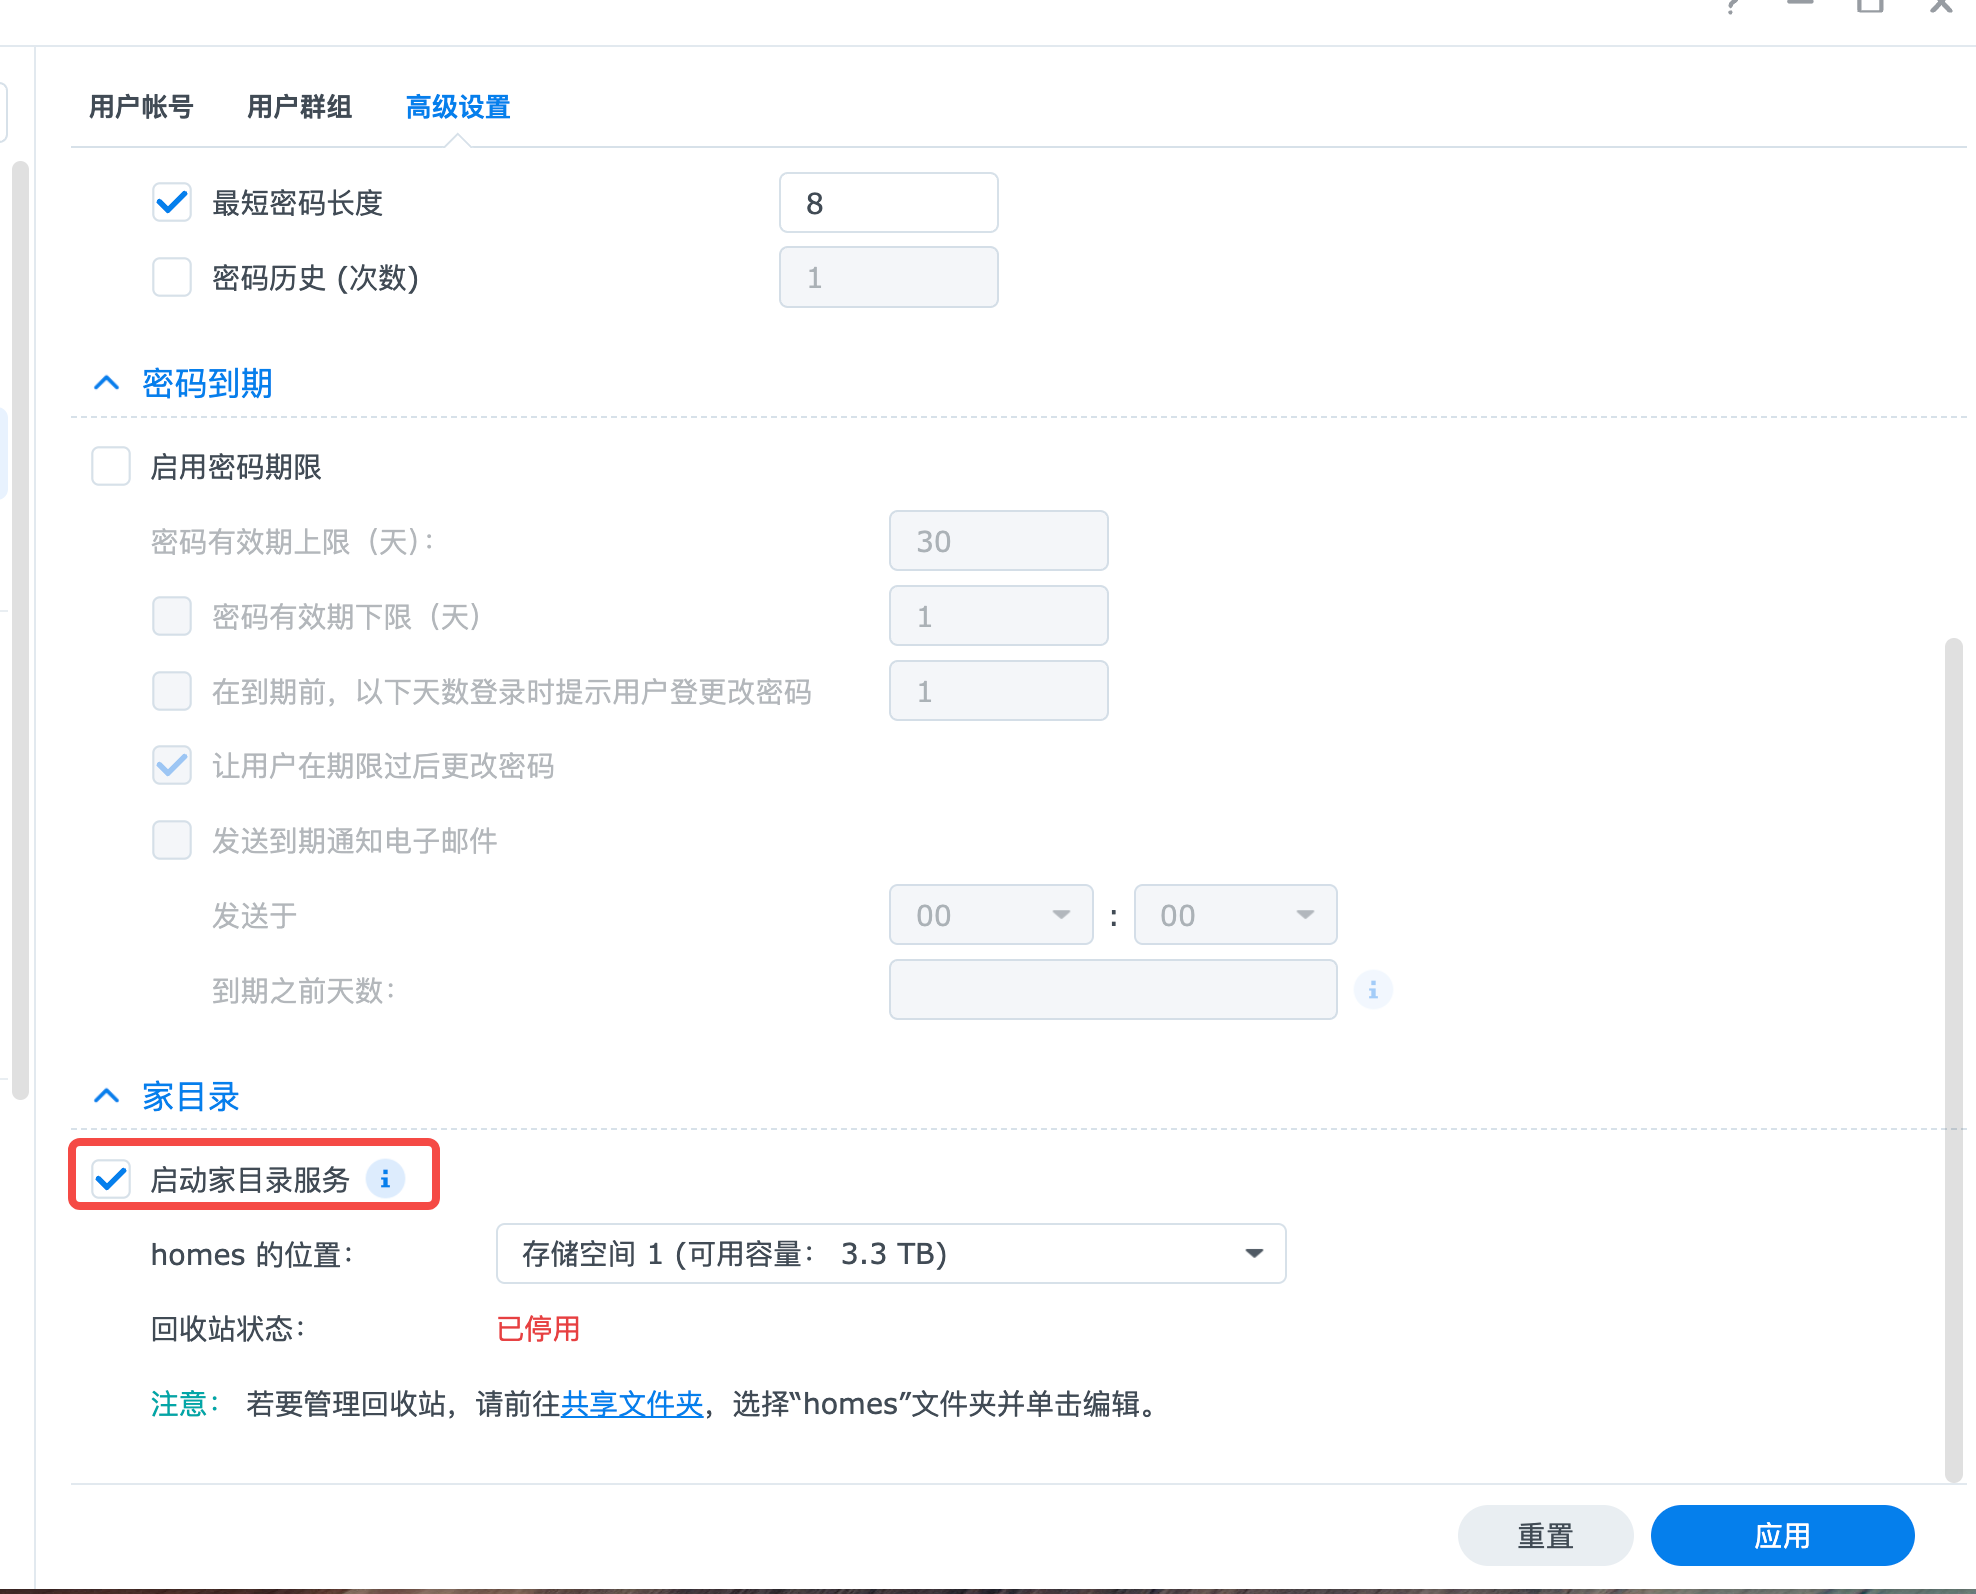Viewport: 1976px width, 1594px height.
Task: Toggle 最短密码长度 checkbox
Action: [x=172, y=203]
